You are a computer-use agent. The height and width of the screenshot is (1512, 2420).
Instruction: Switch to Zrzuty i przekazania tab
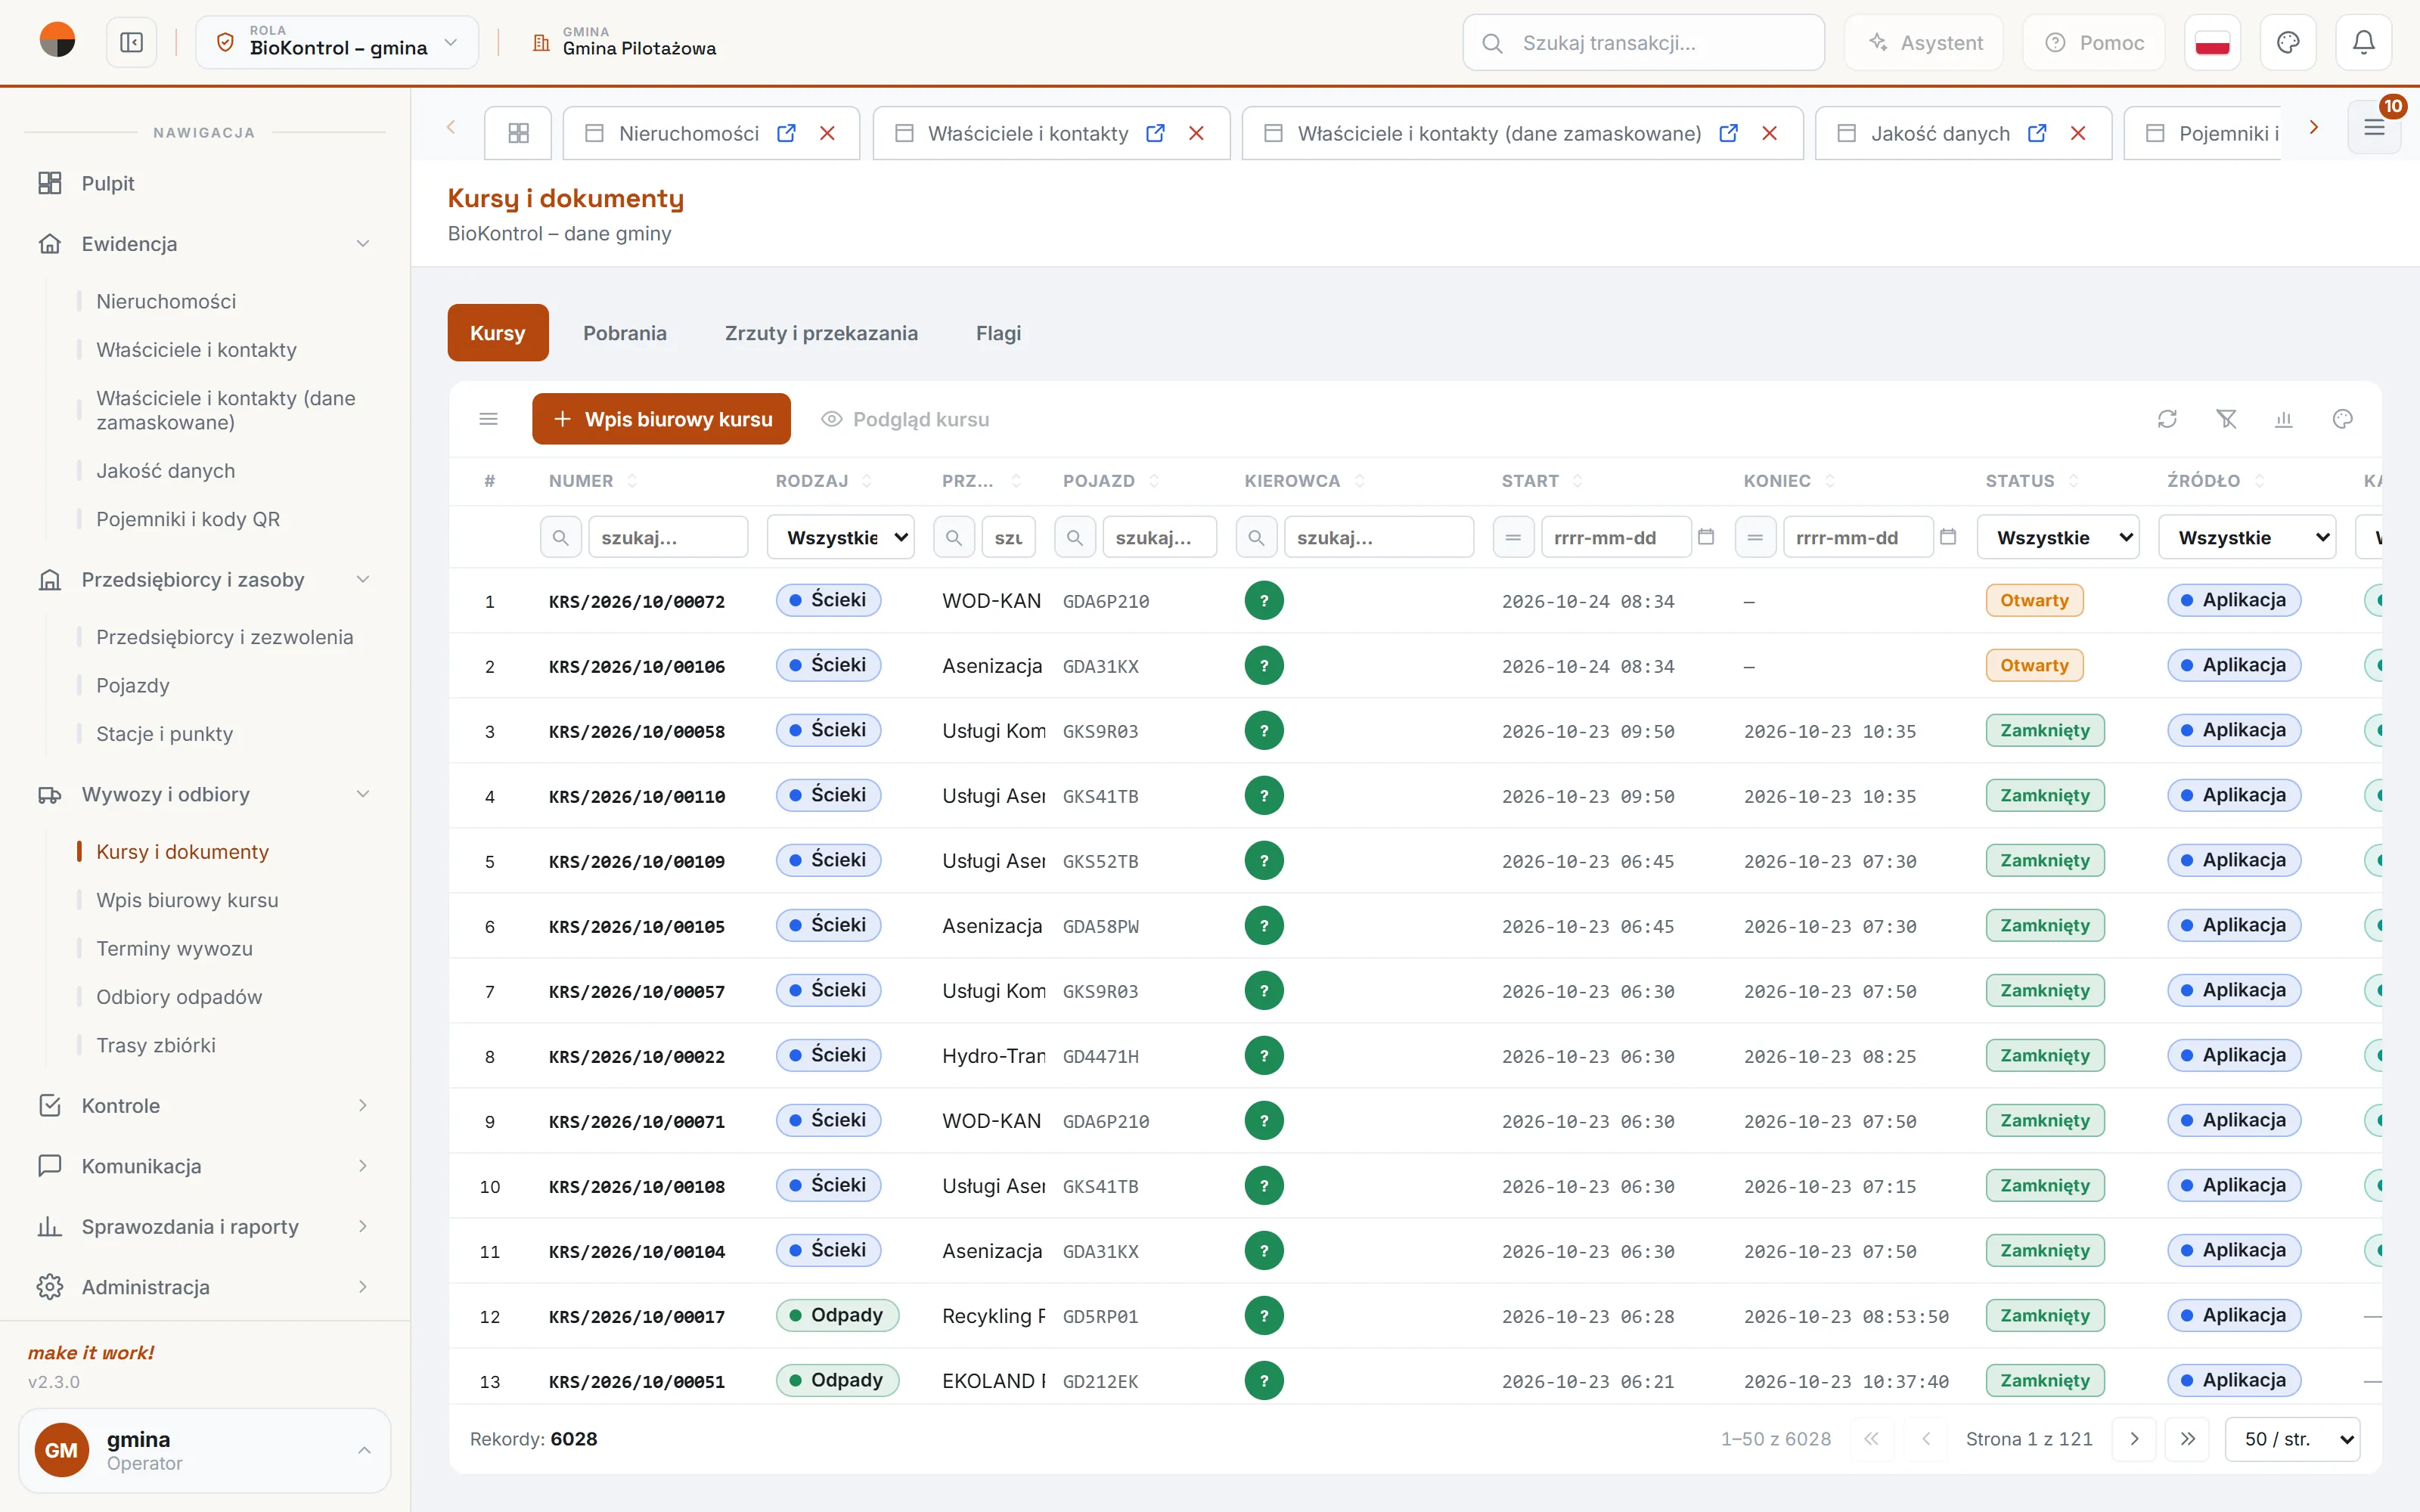(821, 333)
